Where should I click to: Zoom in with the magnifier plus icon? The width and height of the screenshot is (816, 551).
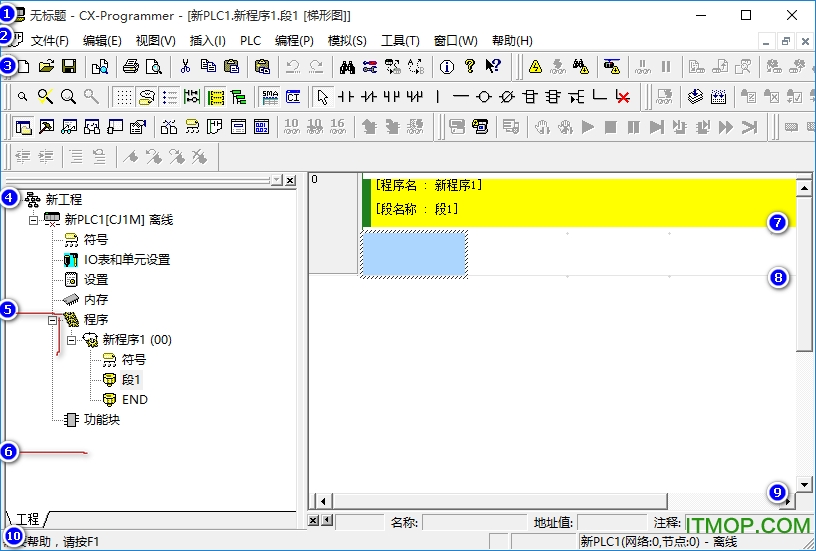68,97
